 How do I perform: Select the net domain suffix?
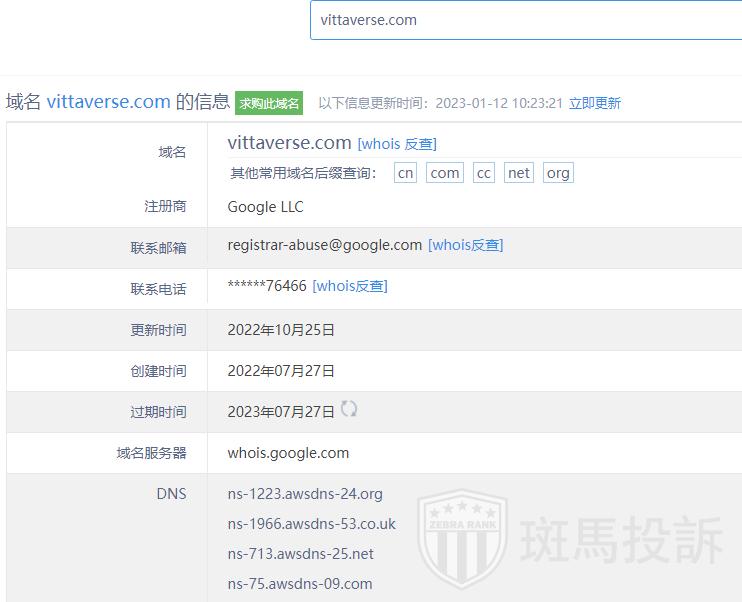pyautogui.click(x=519, y=173)
